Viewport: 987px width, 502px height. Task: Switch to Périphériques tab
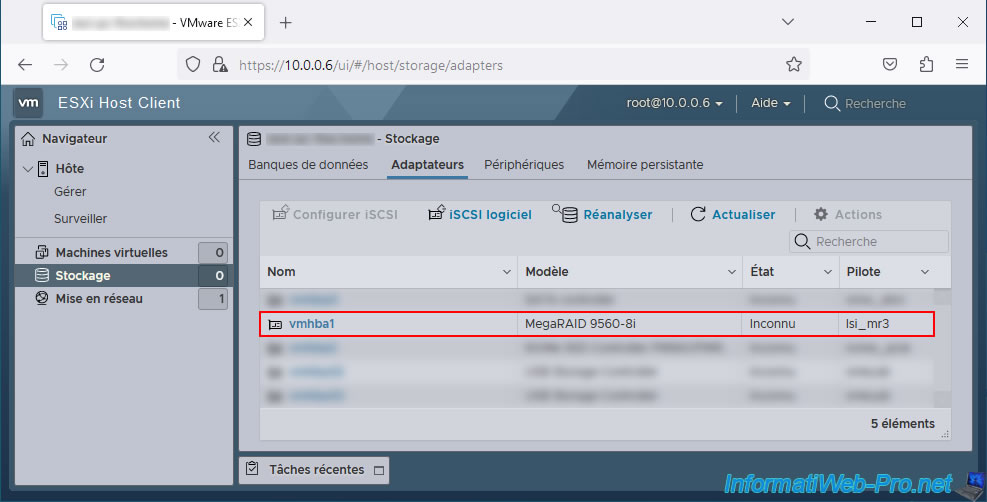click(x=524, y=165)
